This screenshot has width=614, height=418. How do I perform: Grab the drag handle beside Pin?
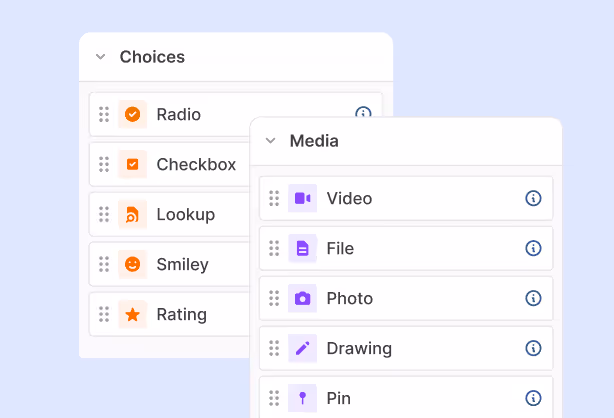(274, 398)
